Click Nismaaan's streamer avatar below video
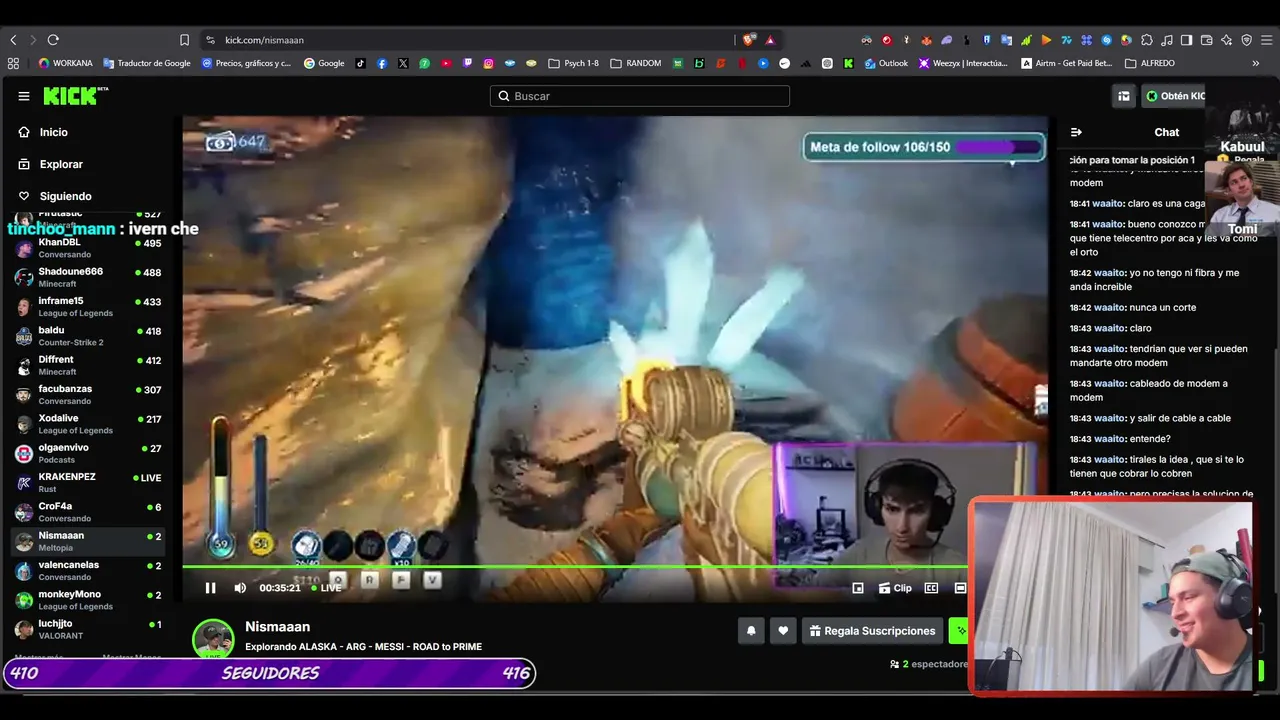The width and height of the screenshot is (1280, 720). point(213,639)
